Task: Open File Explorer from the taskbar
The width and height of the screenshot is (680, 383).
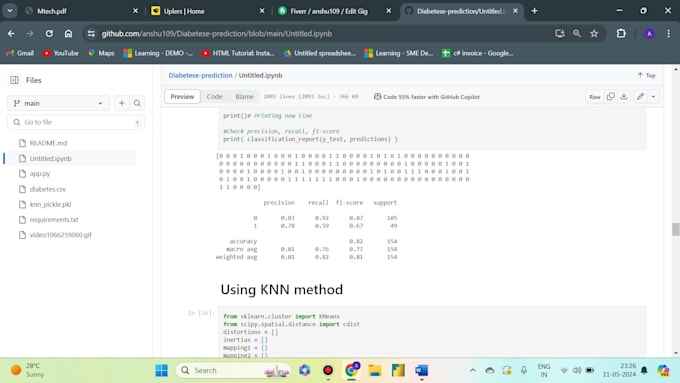Action: [x=374, y=370]
